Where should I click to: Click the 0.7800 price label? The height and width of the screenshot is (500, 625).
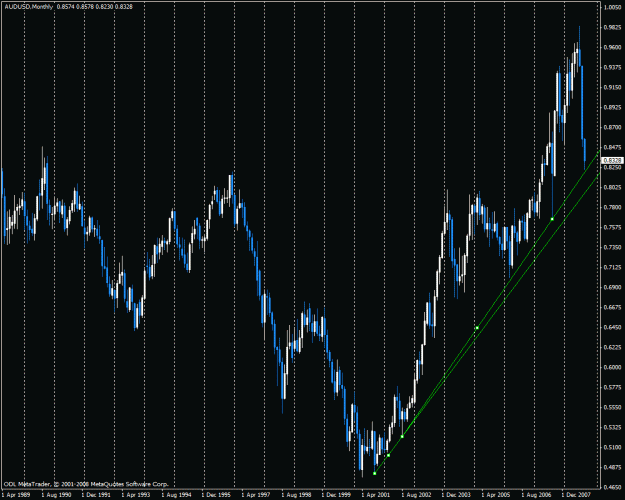[x=613, y=207]
